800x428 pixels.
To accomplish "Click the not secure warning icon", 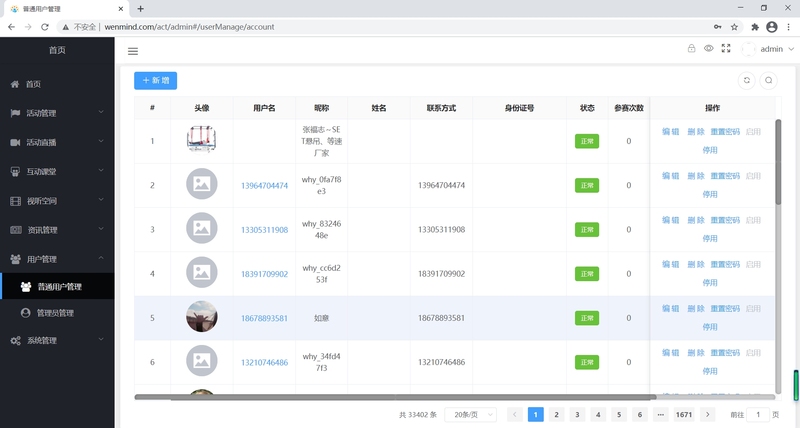I will pyautogui.click(x=65, y=27).
